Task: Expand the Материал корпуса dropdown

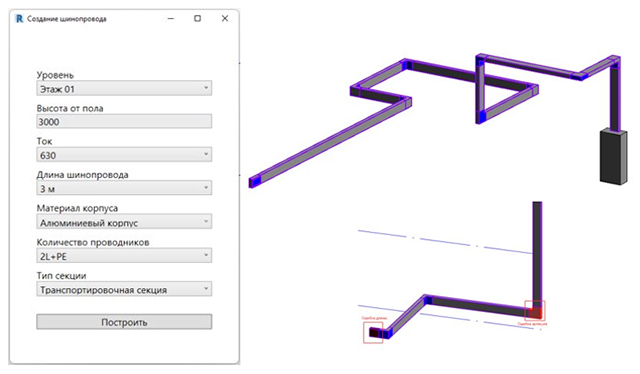Action: (x=124, y=222)
